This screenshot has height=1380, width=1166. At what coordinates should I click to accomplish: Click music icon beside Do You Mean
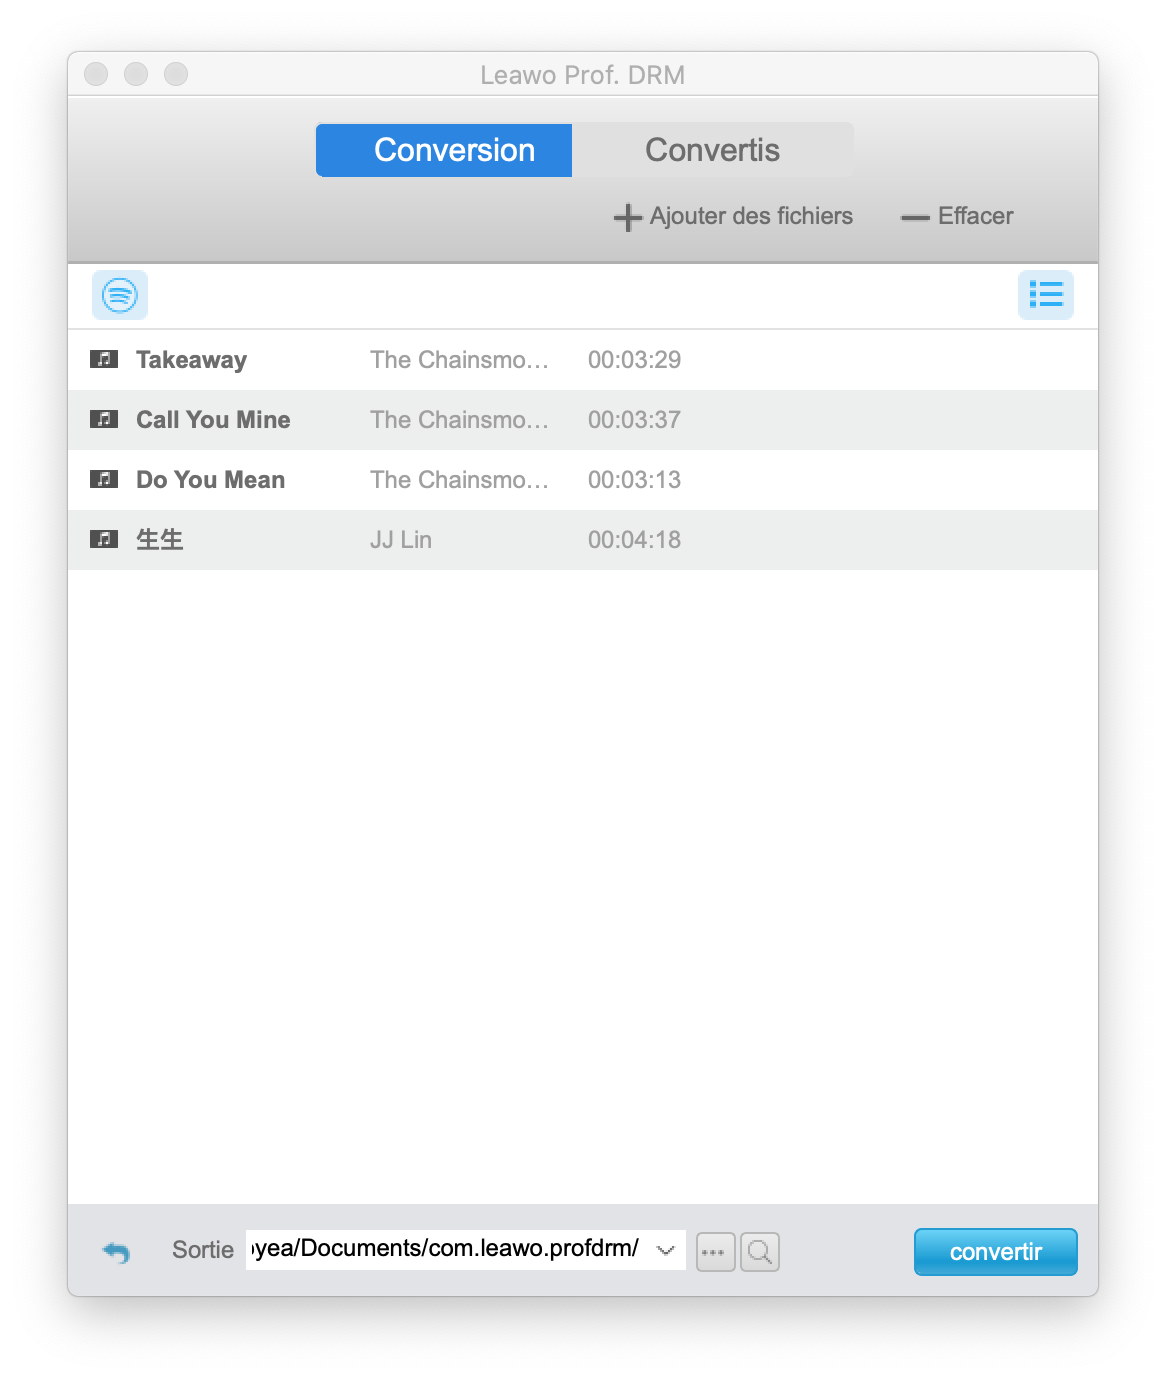[x=104, y=479]
